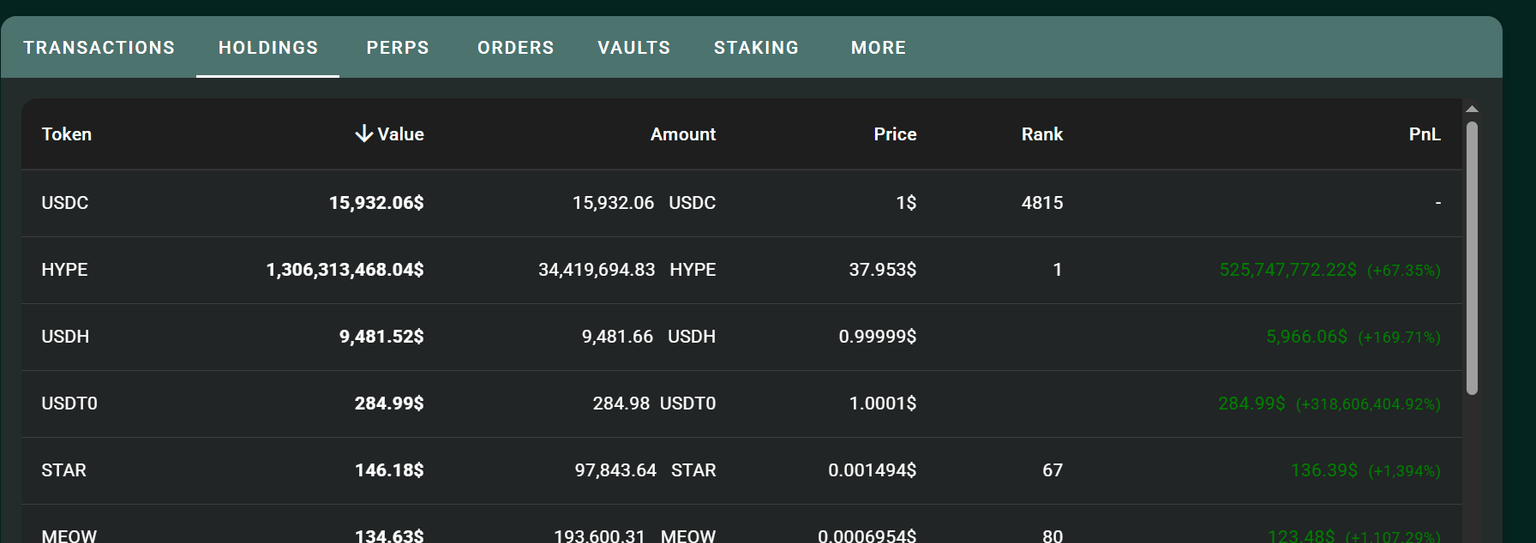The width and height of the screenshot is (1536, 543).
Task: Click the scrollbar up arrow
Action: click(1471, 109)
